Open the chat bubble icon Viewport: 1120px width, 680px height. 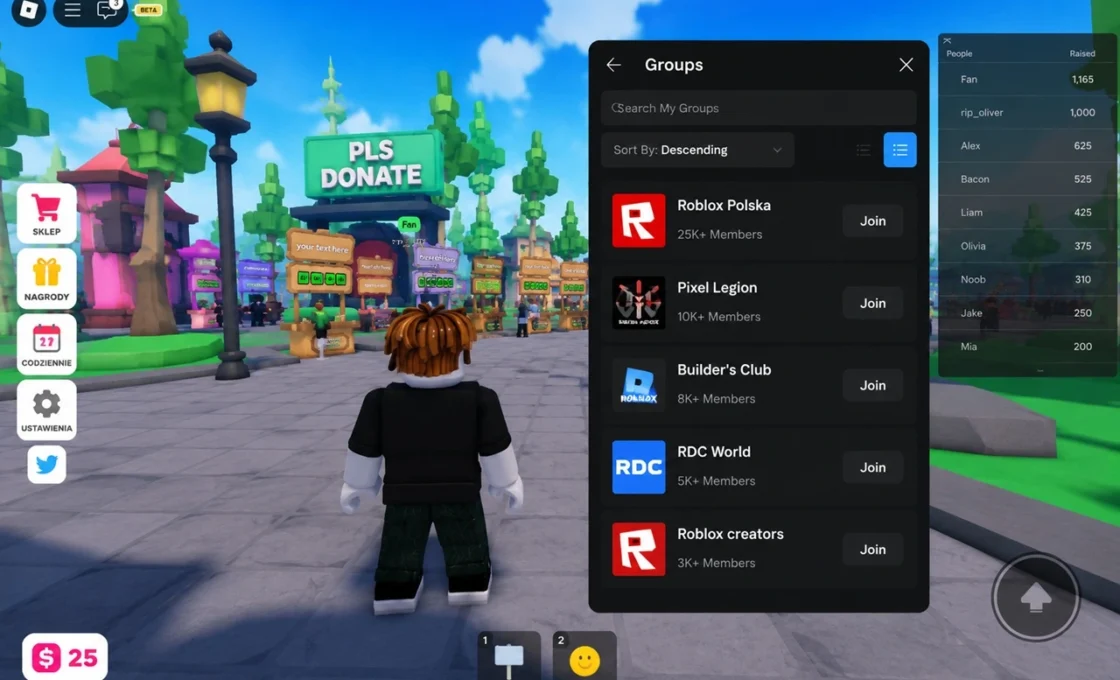107,10
